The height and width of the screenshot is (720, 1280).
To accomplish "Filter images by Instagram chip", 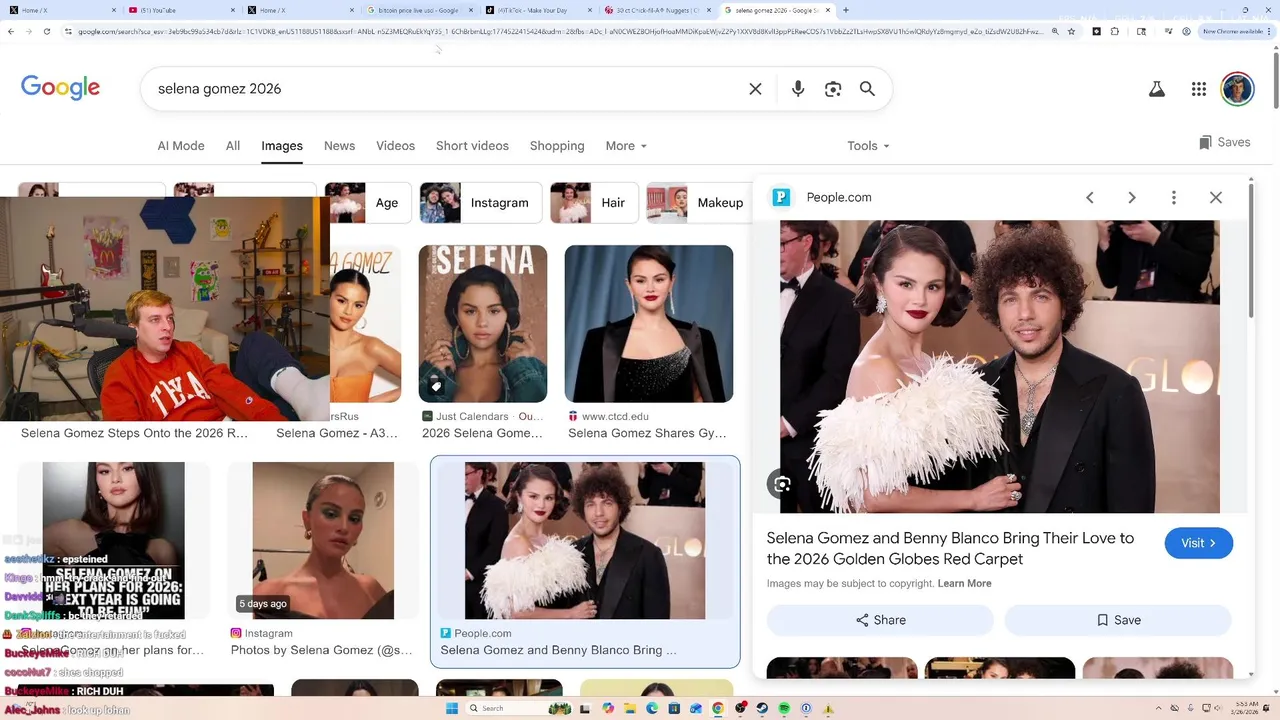I will pyautogui.click(x=481, y=203).
